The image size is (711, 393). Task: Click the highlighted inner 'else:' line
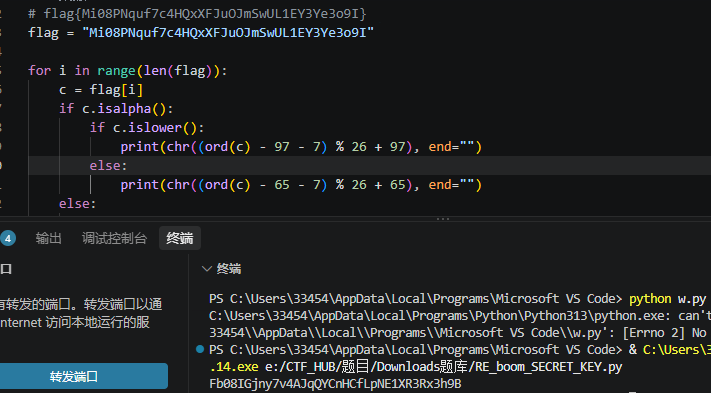tap(108, 166)
